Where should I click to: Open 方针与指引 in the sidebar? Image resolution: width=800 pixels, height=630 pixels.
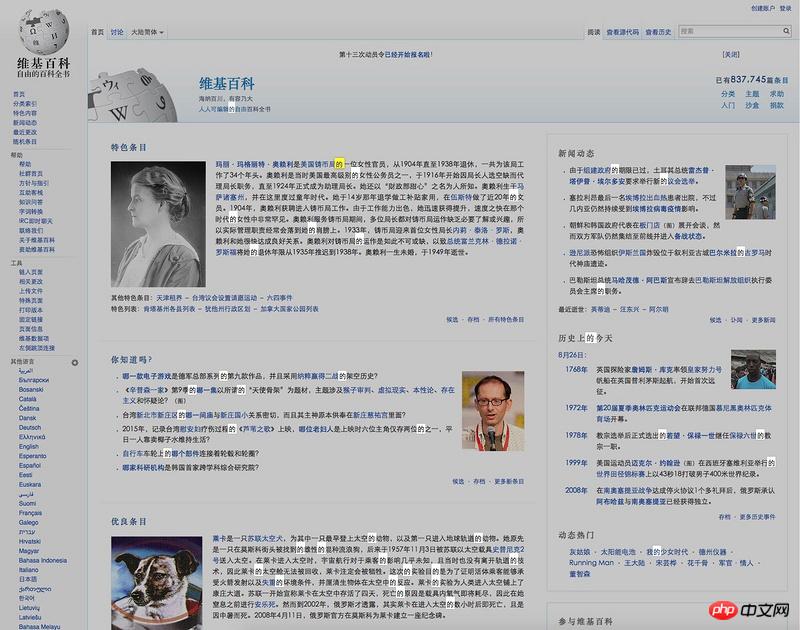(x=34, y=183)
